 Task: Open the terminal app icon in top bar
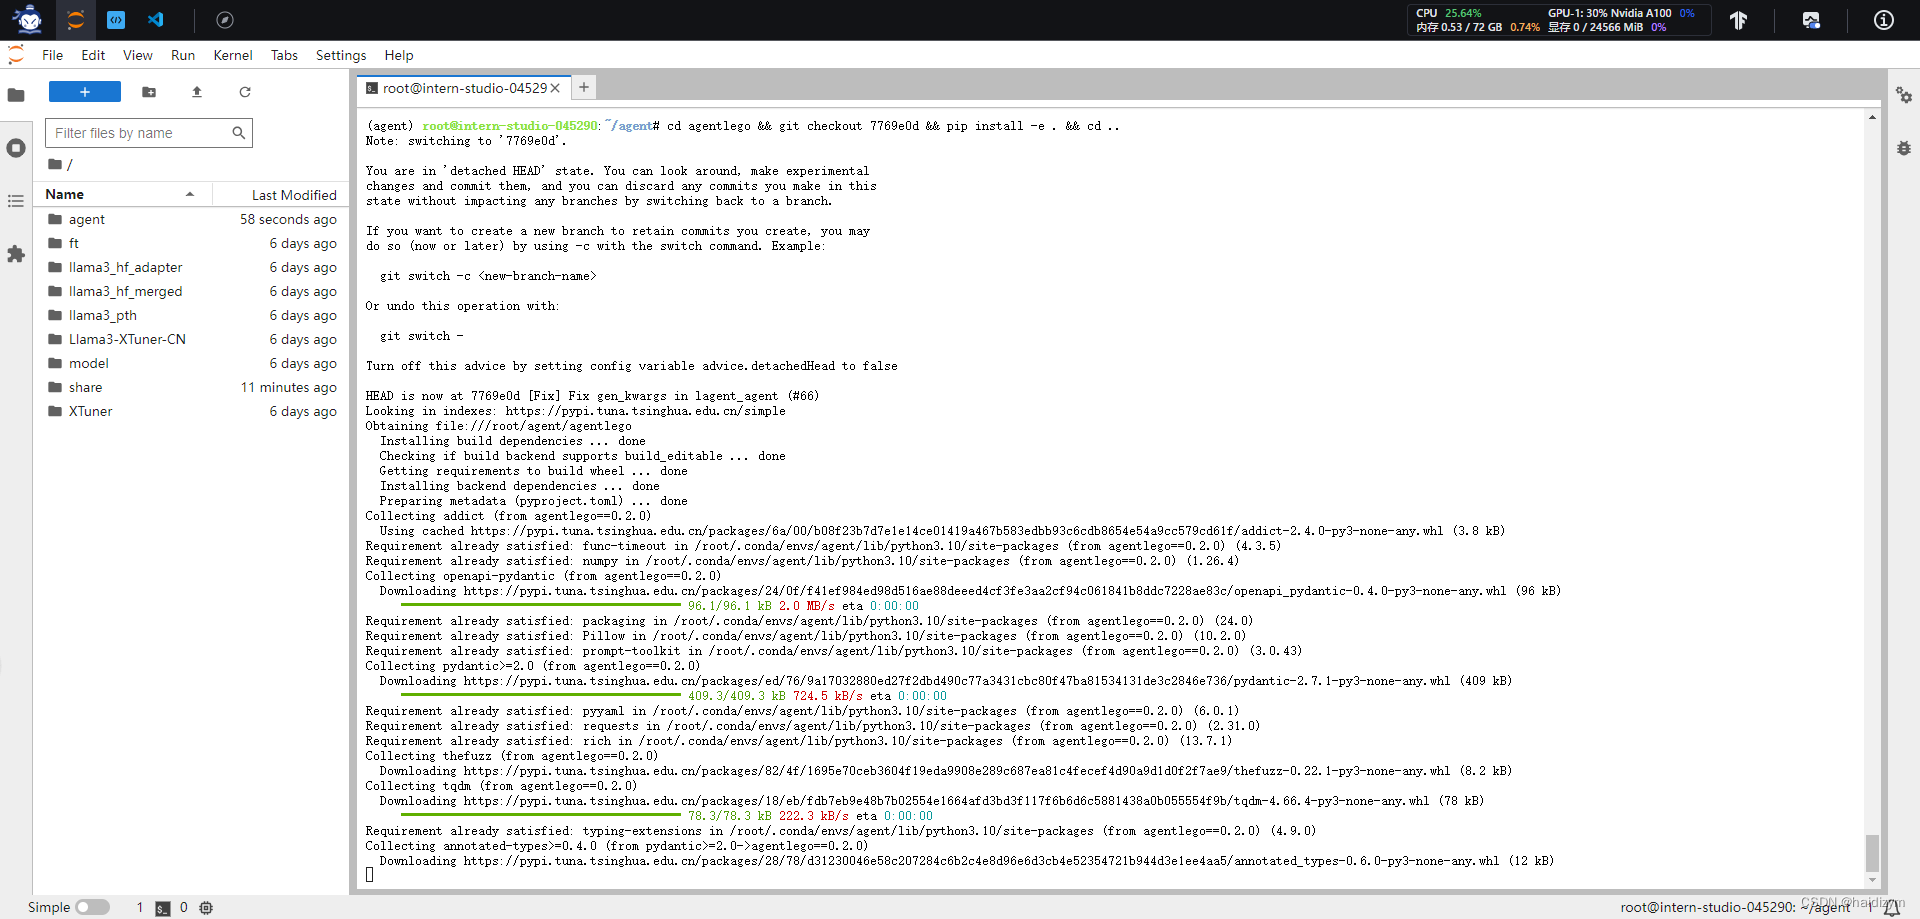coord(116,20)
